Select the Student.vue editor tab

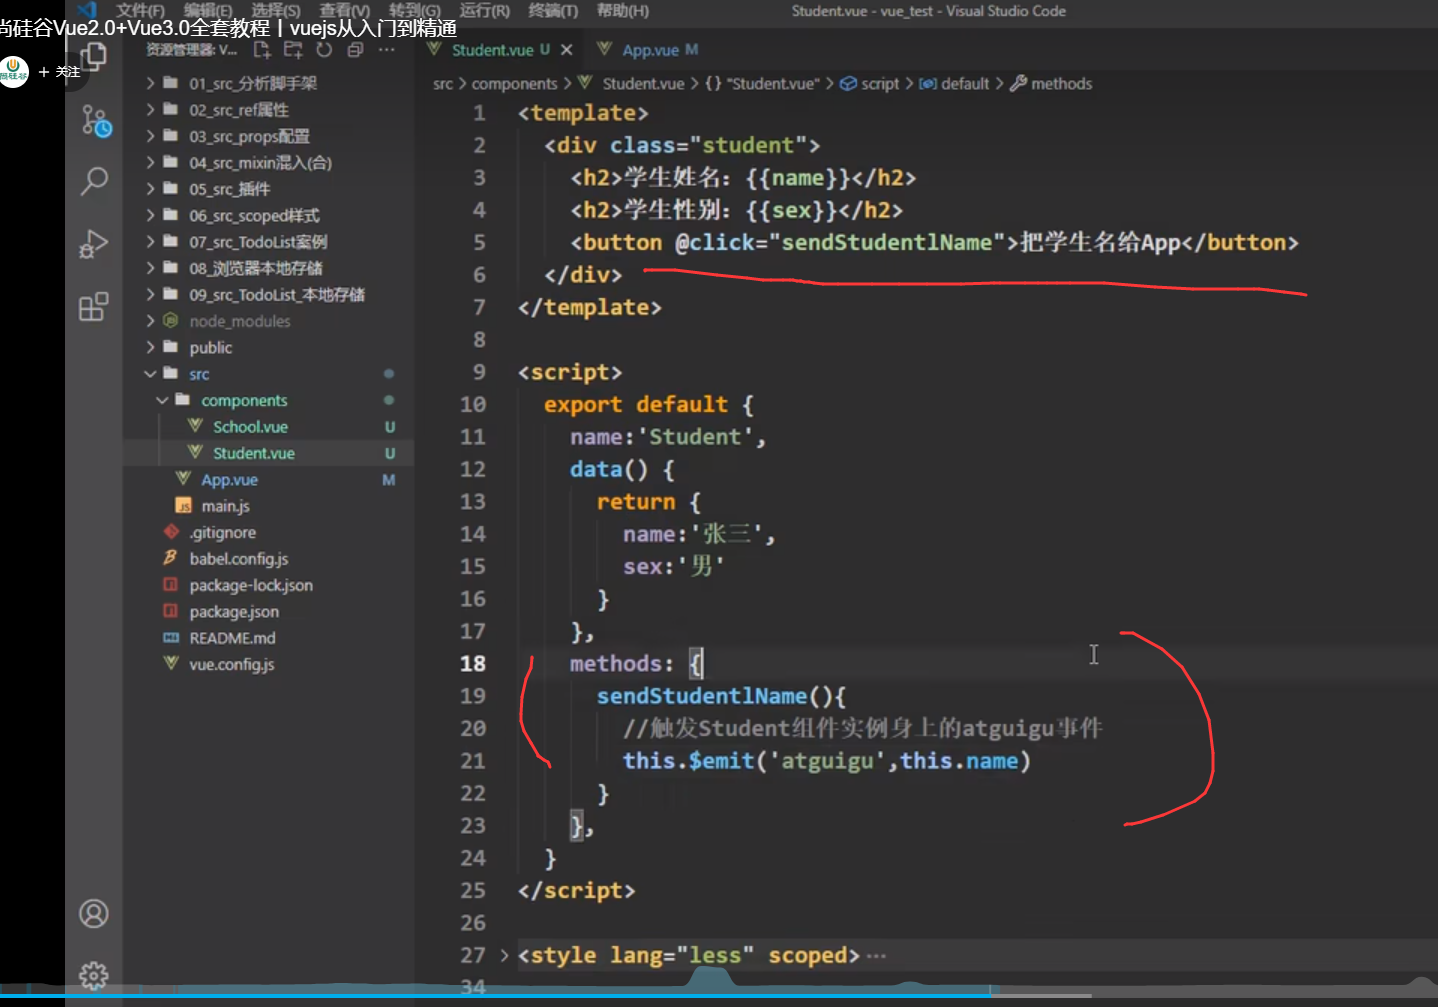point(500,50)
